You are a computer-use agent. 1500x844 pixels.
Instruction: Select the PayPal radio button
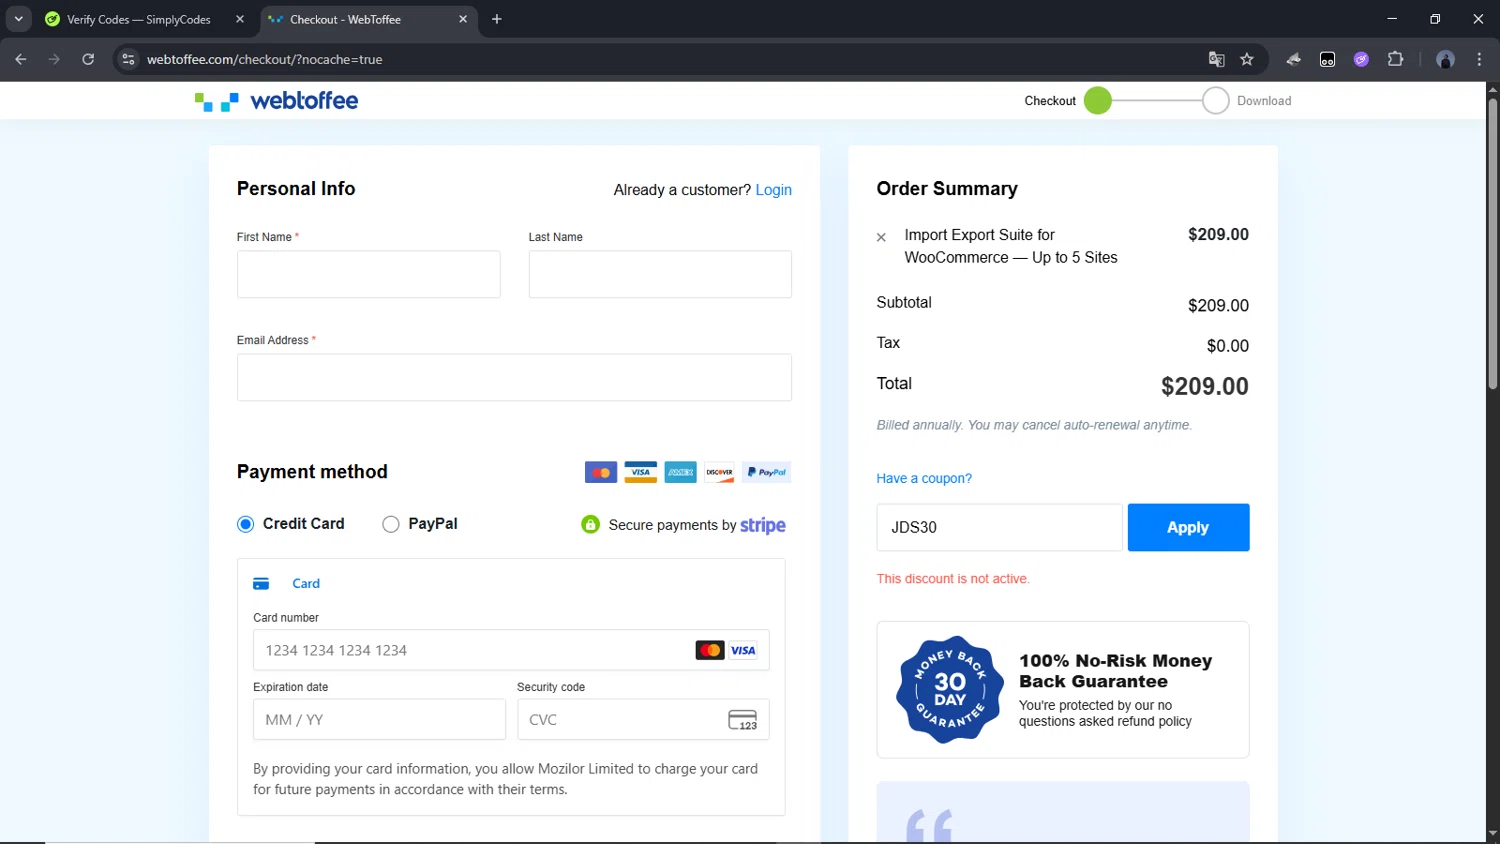tap(391, 524)
